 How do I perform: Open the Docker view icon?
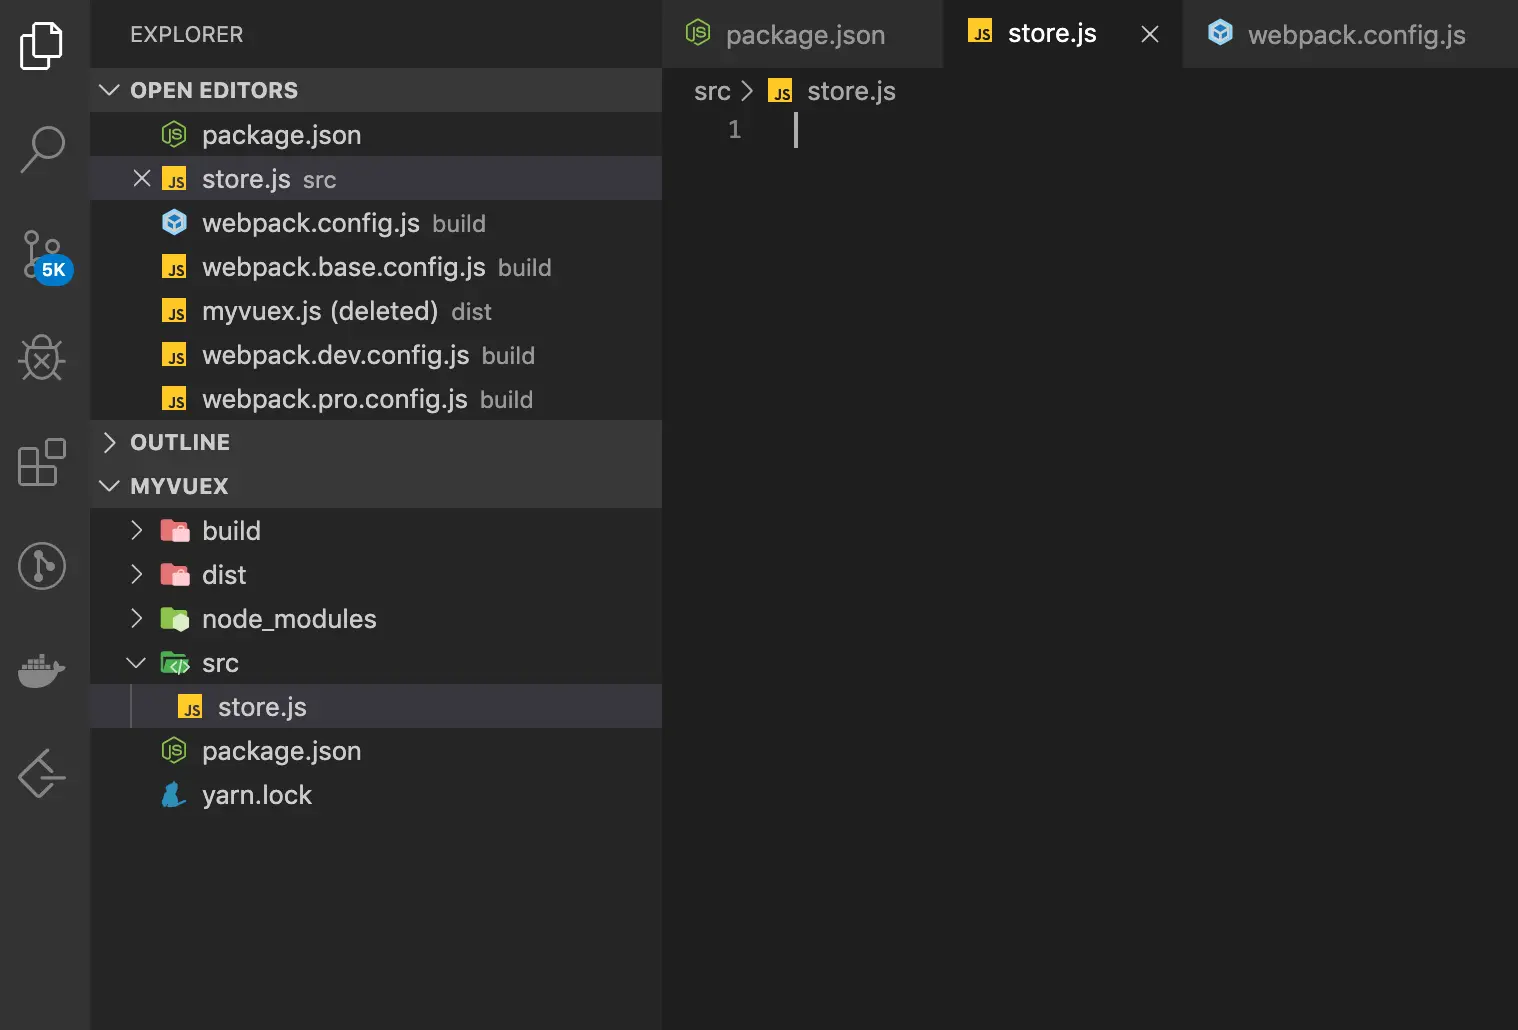[42, 670]
